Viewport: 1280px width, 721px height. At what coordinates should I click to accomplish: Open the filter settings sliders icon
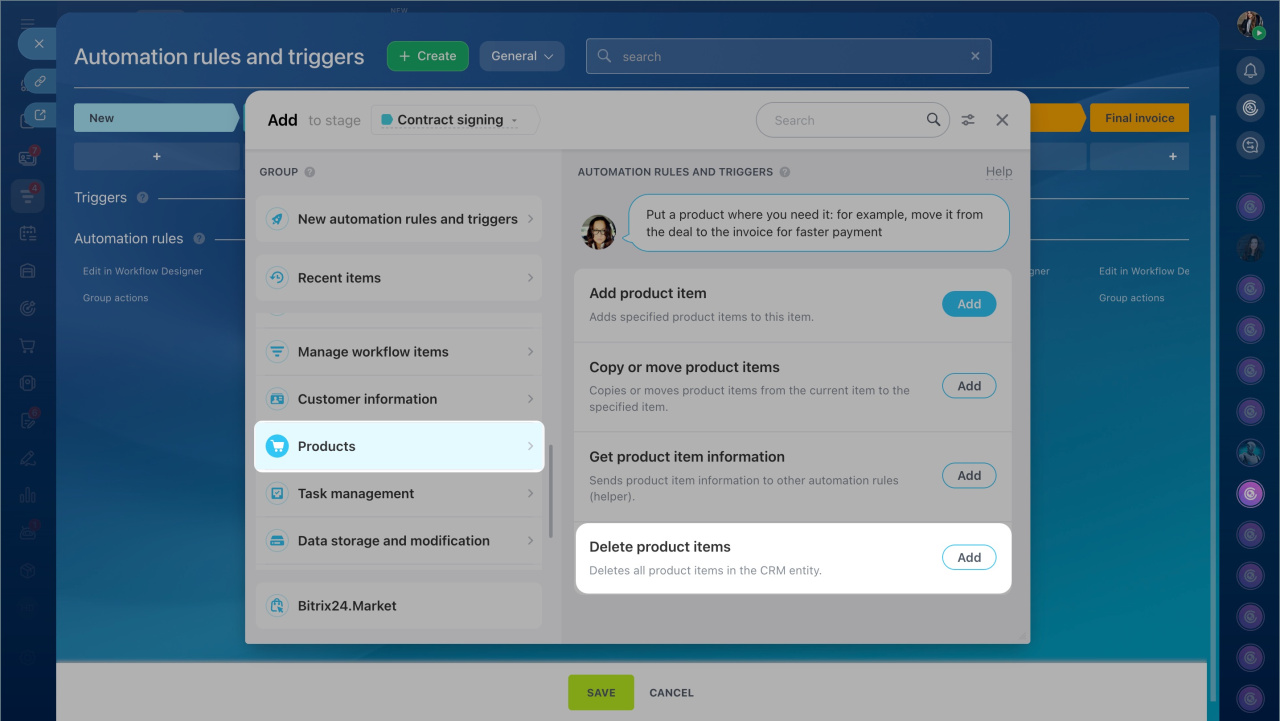[x=968, y=120]
